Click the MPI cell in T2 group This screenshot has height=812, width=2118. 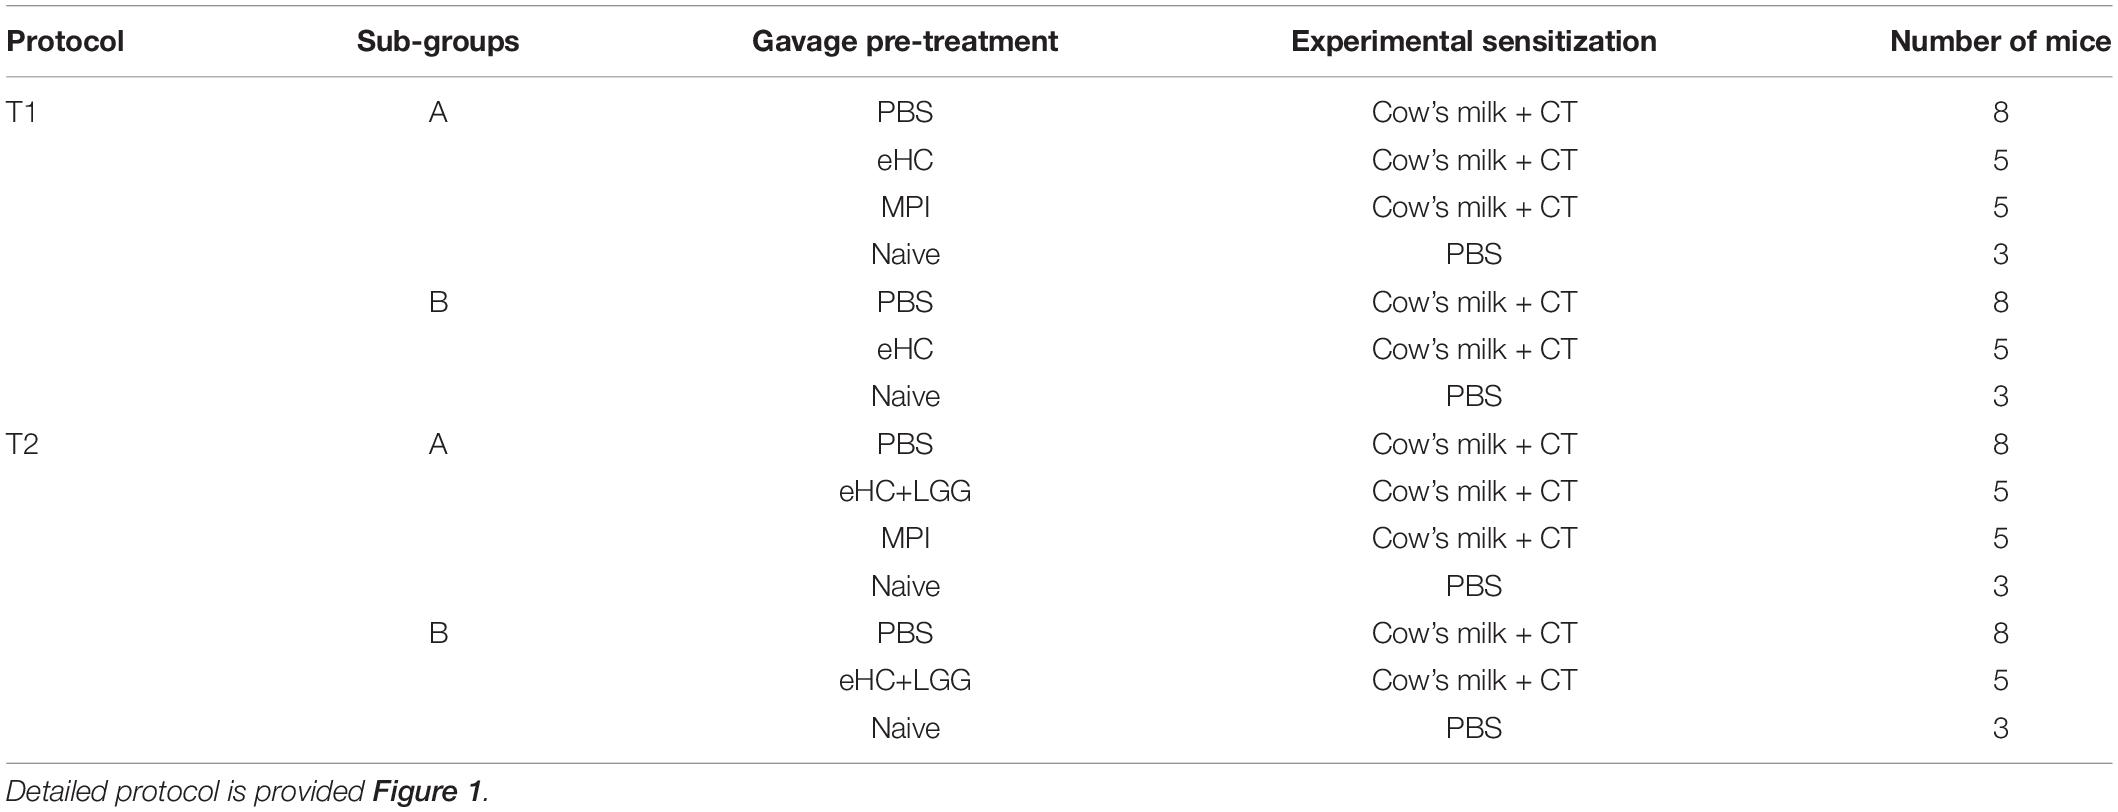coord(905,538)
